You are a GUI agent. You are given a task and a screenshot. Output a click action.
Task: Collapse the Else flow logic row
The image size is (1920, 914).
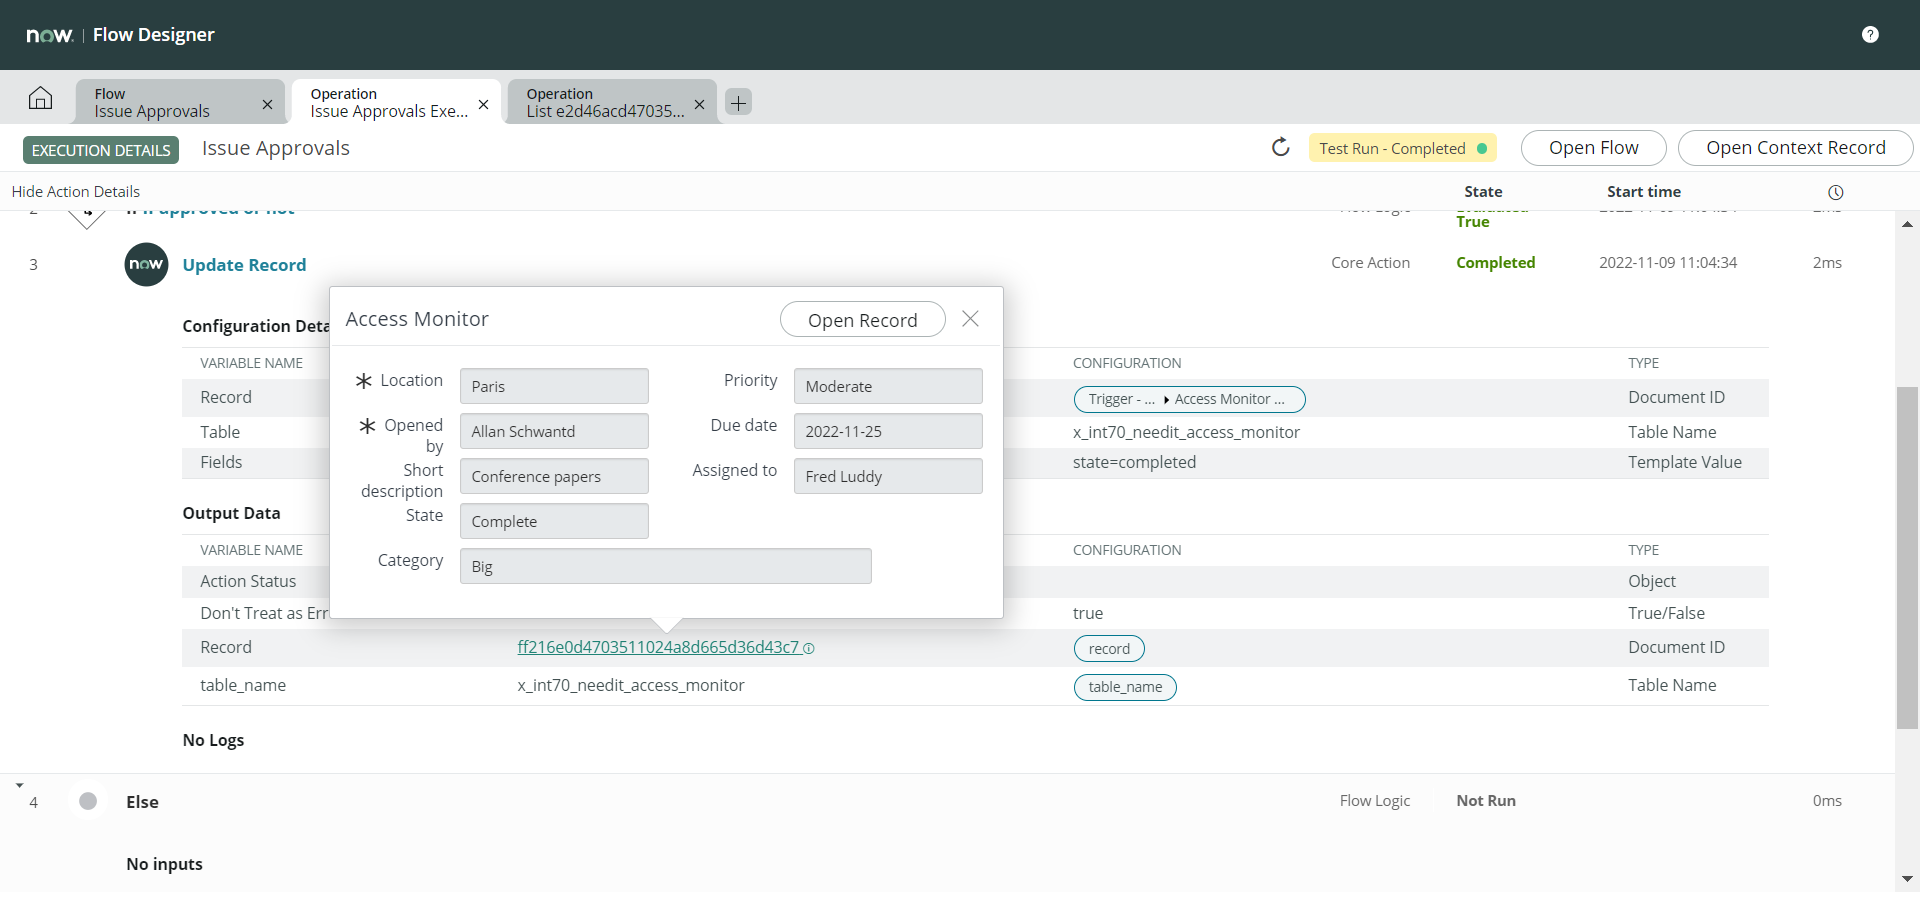point(18,784)
